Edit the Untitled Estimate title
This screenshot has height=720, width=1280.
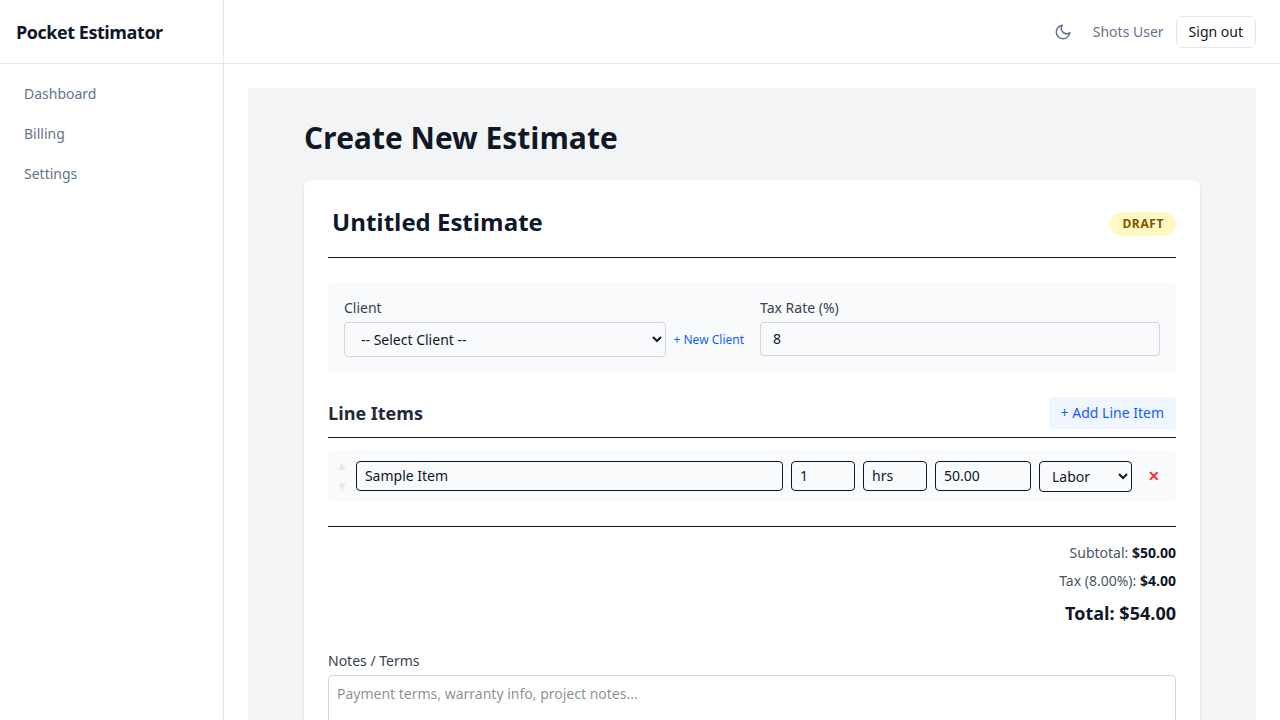(x=438, y=222)
